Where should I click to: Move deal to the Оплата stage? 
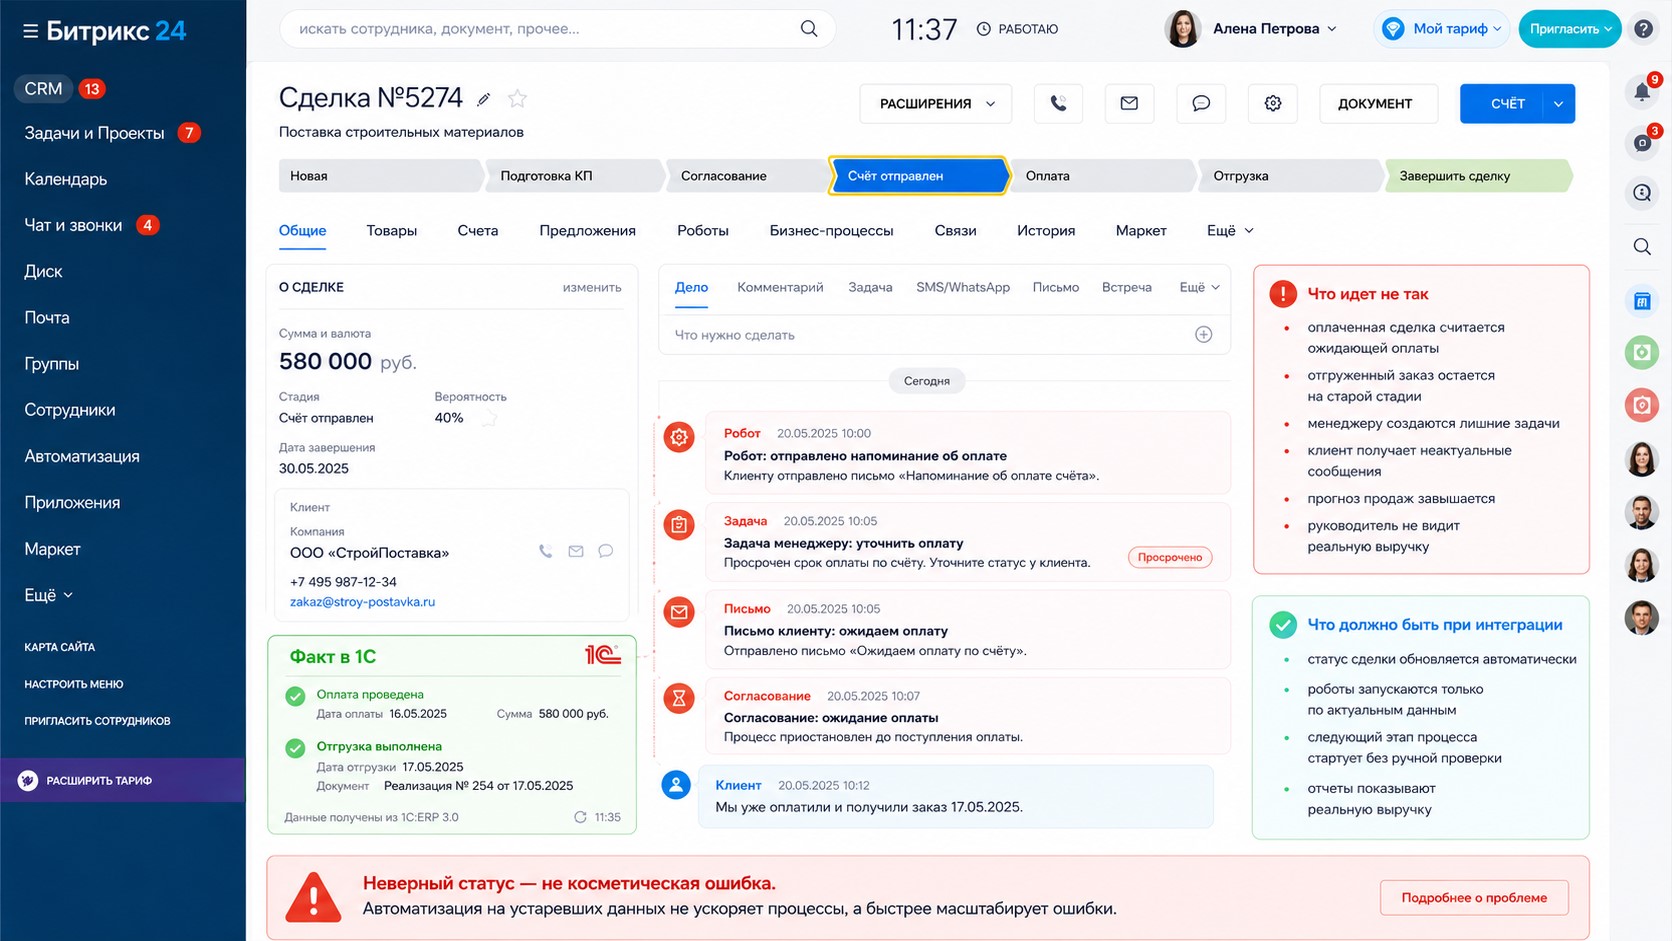click(x=1103, y=176)
